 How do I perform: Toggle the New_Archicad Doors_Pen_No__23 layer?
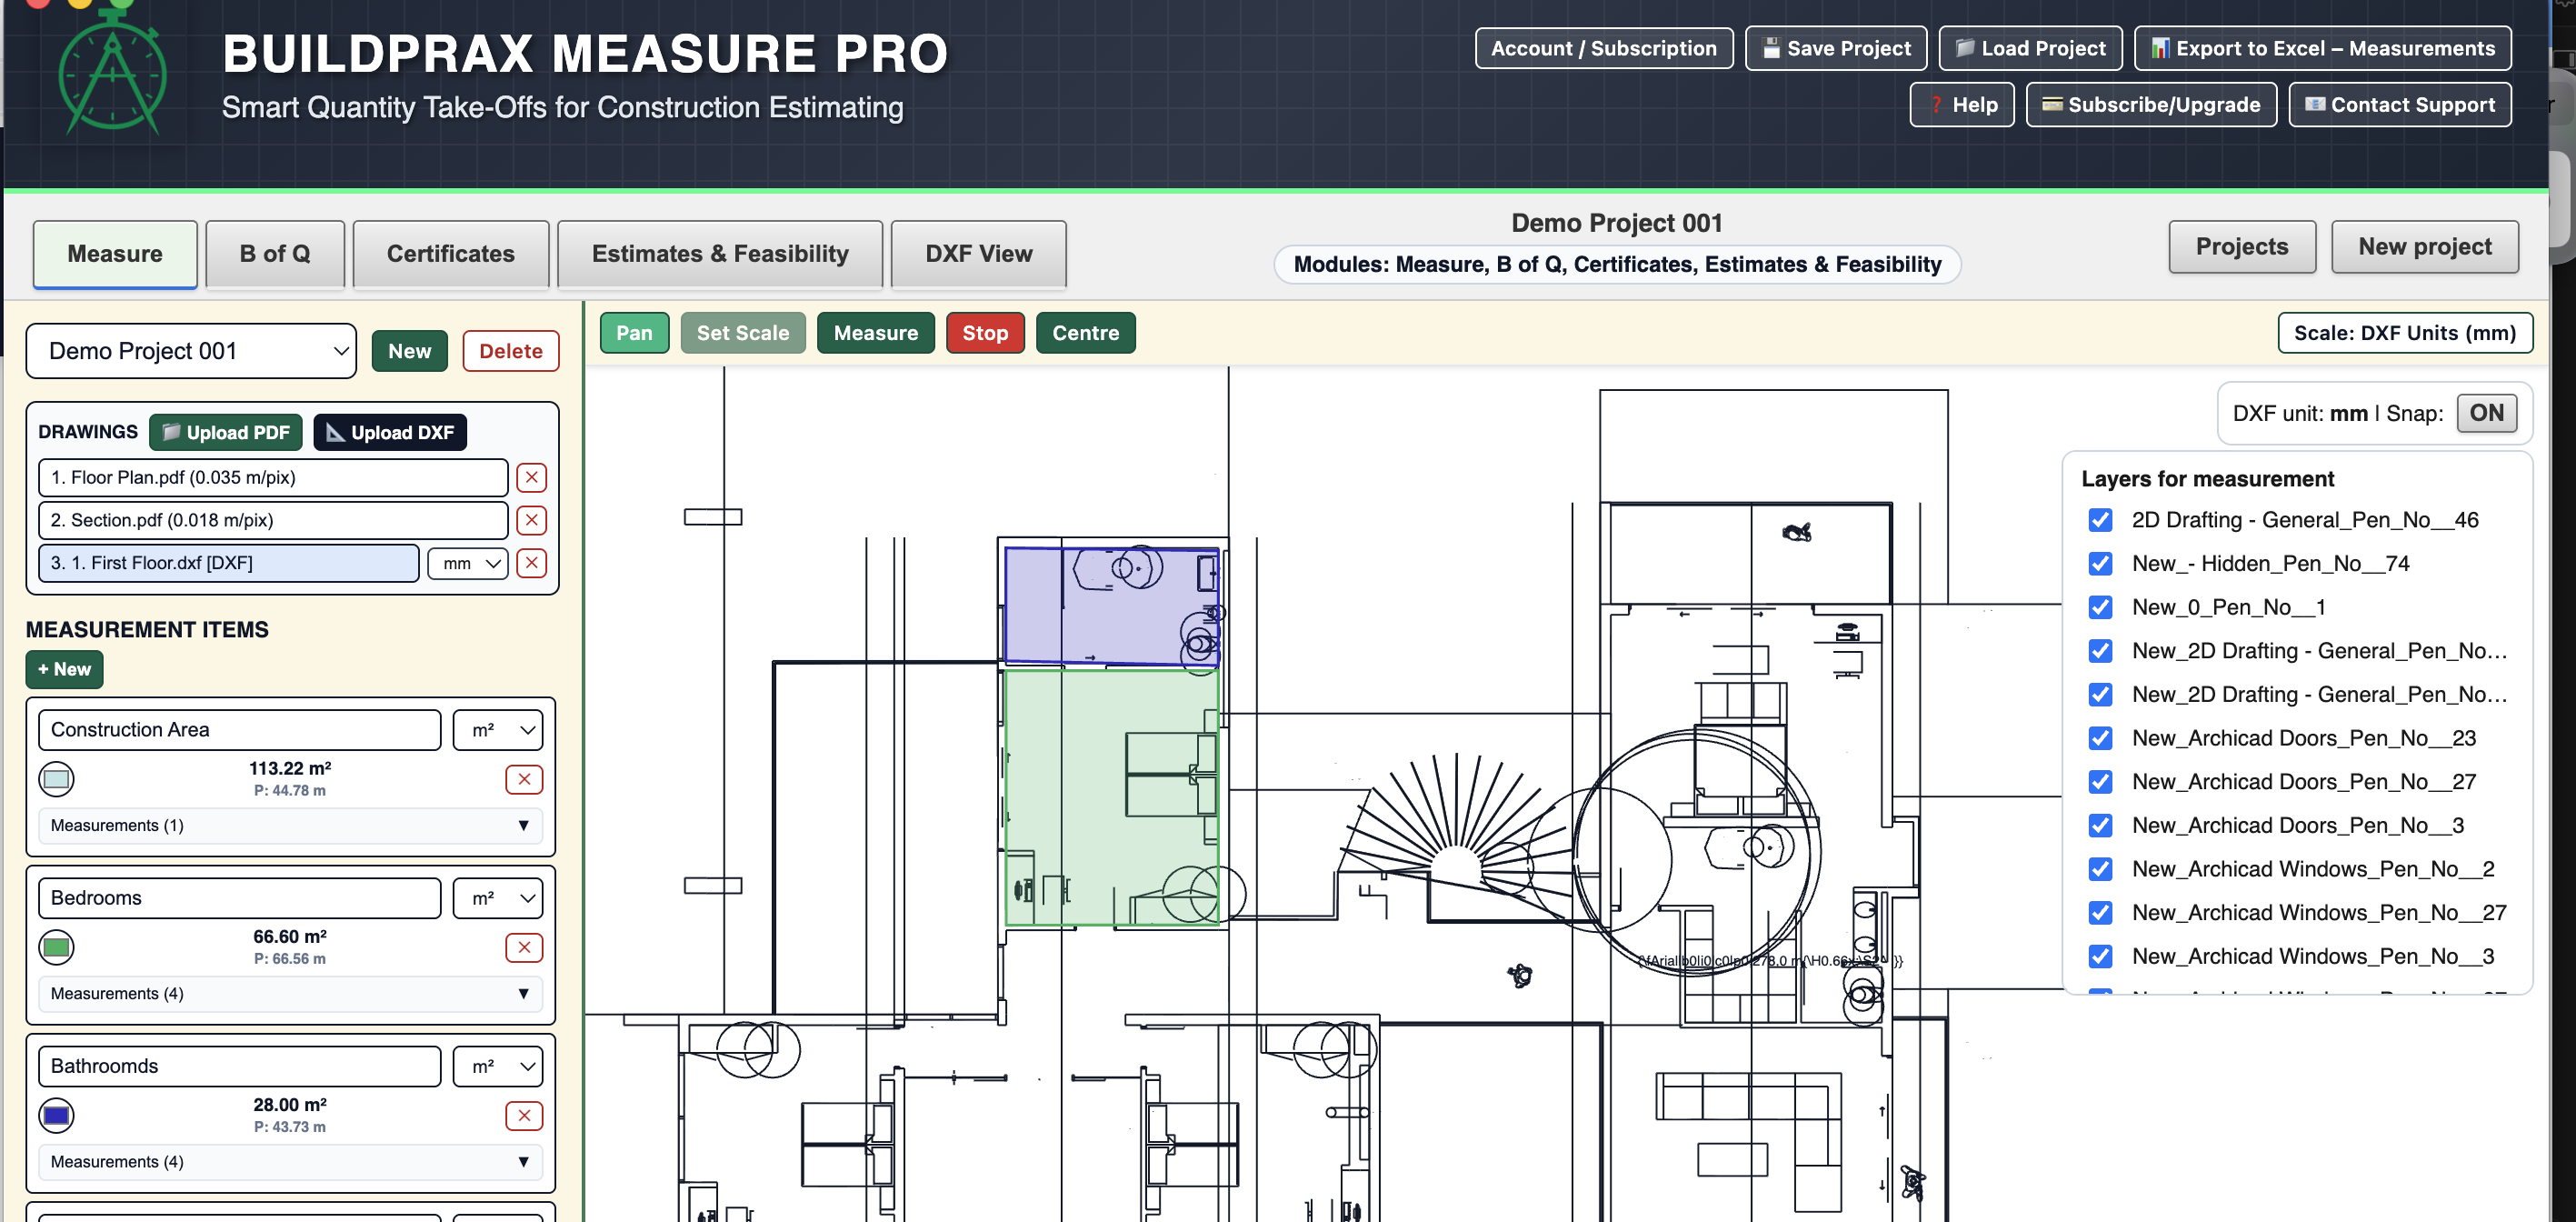tap(2100, 738)
